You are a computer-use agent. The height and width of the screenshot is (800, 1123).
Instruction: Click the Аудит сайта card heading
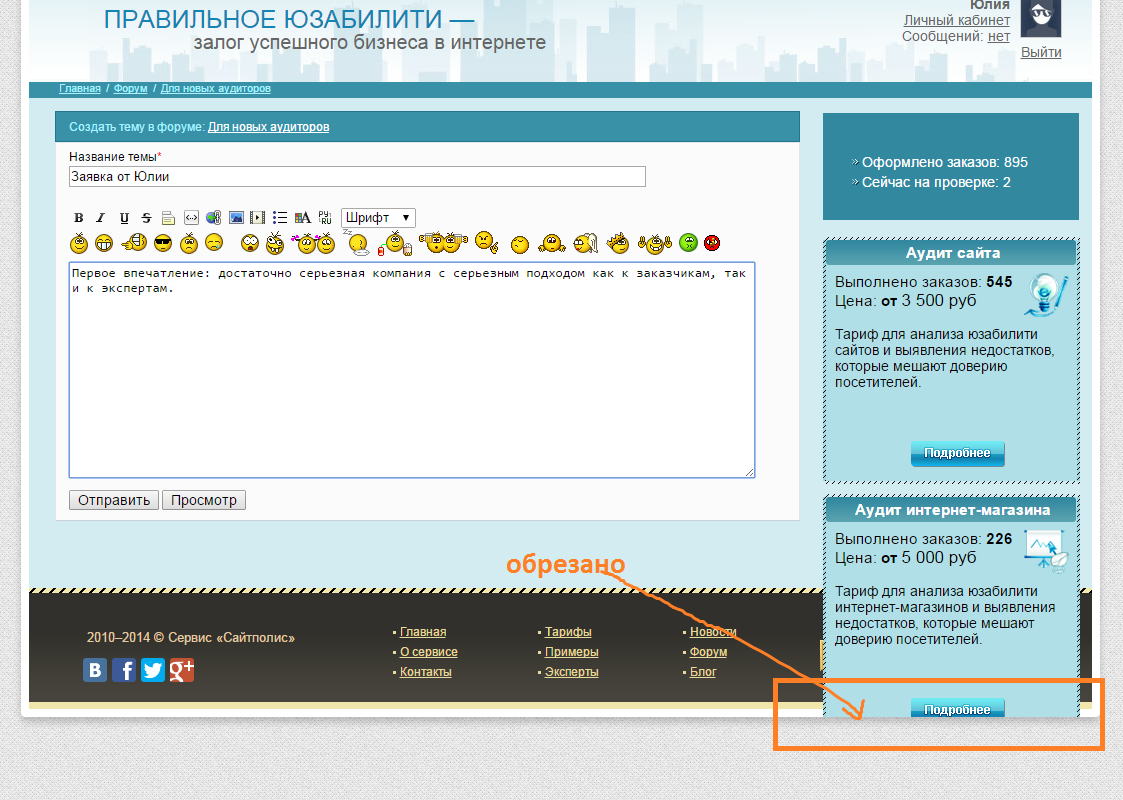pos(953,253)
